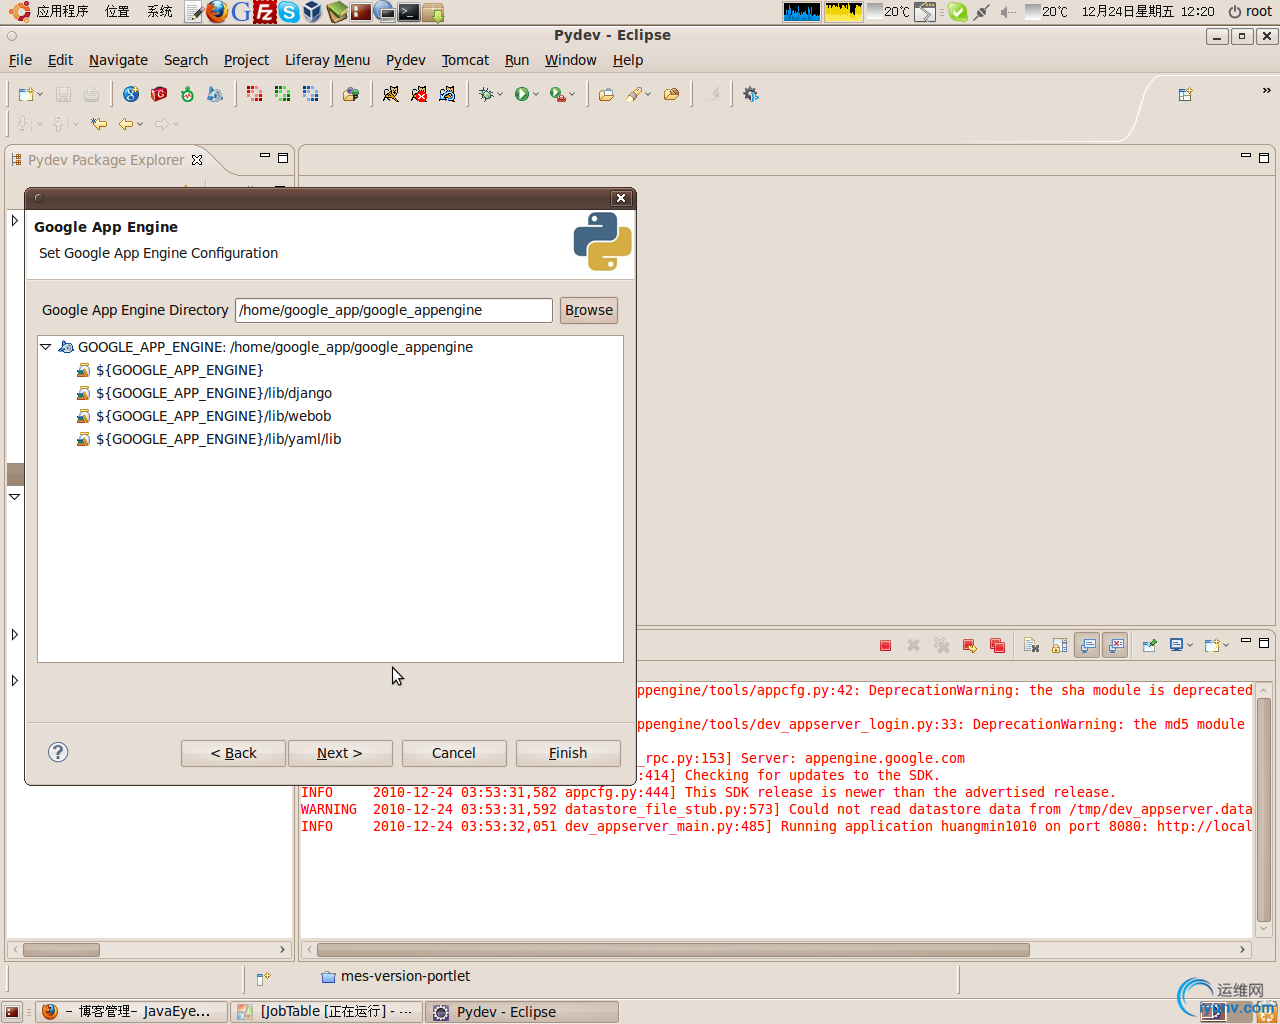The image size is (1280, 1024).
Task: Open the terminal icon in top panel
Action: point(409,12)
